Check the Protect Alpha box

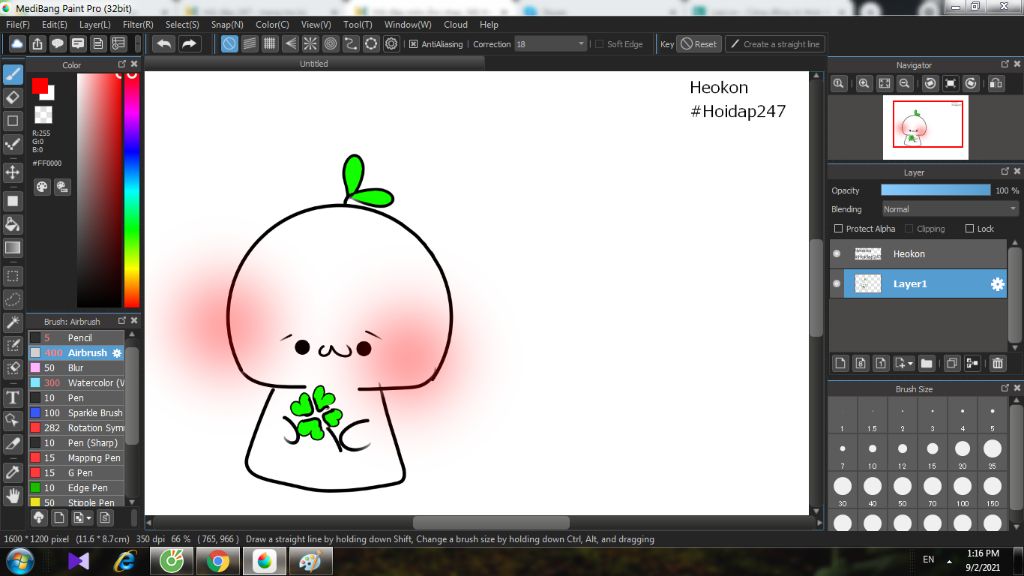tap(839, 229)
